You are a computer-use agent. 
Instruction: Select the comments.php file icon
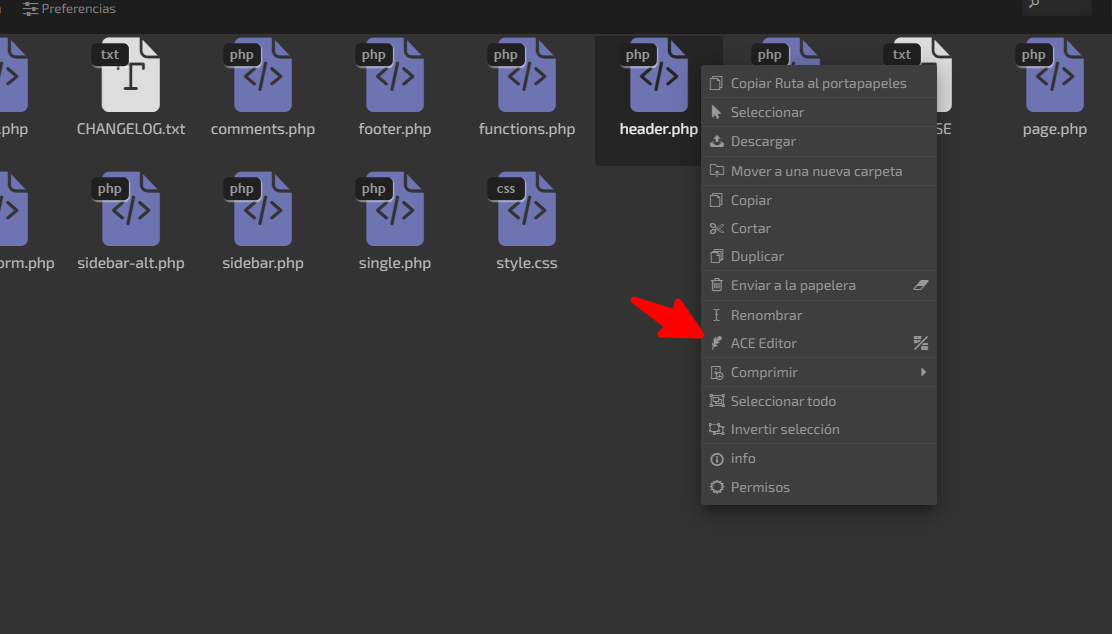[x=262, y=75]
